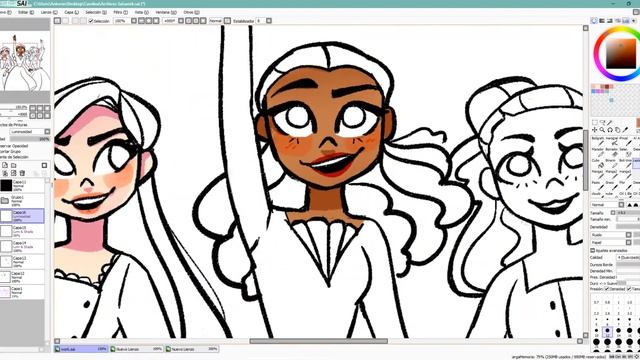Open the Filtro menu
The height and width of the screenshot is (360, 640).
(120, 12)
